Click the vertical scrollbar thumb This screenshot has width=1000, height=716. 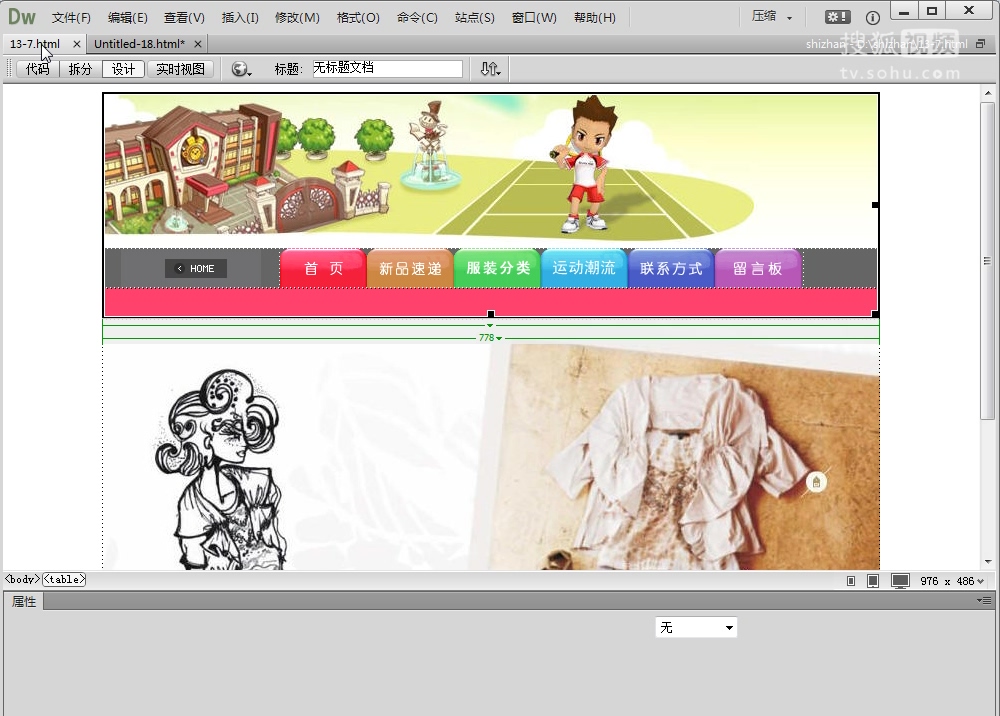coord(988,260)
